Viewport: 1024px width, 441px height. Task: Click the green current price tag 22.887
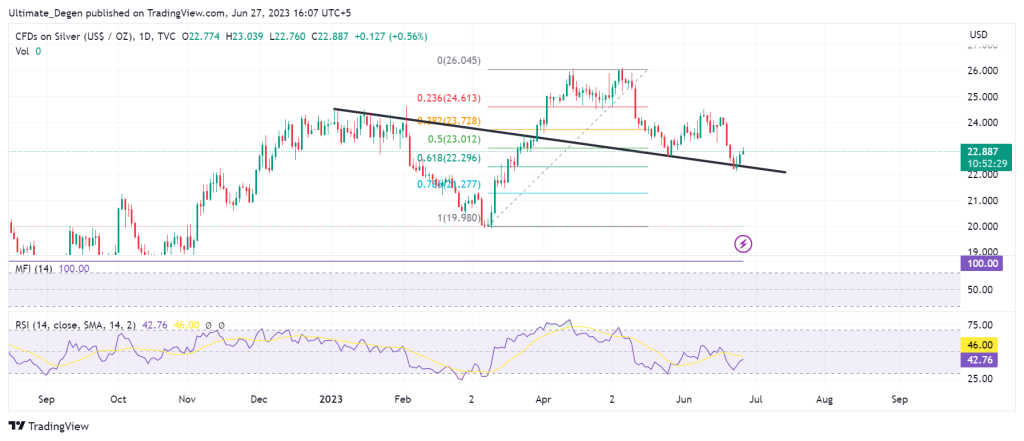click(x=985, y=156)
